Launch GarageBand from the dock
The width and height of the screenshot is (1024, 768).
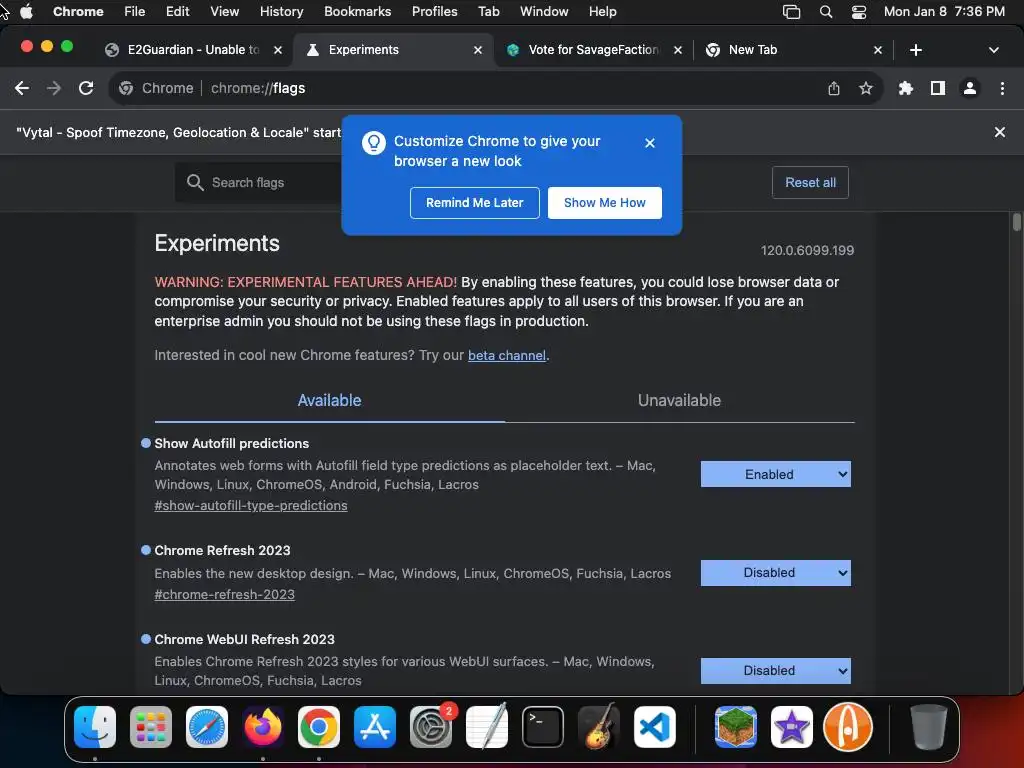[599, 727]
